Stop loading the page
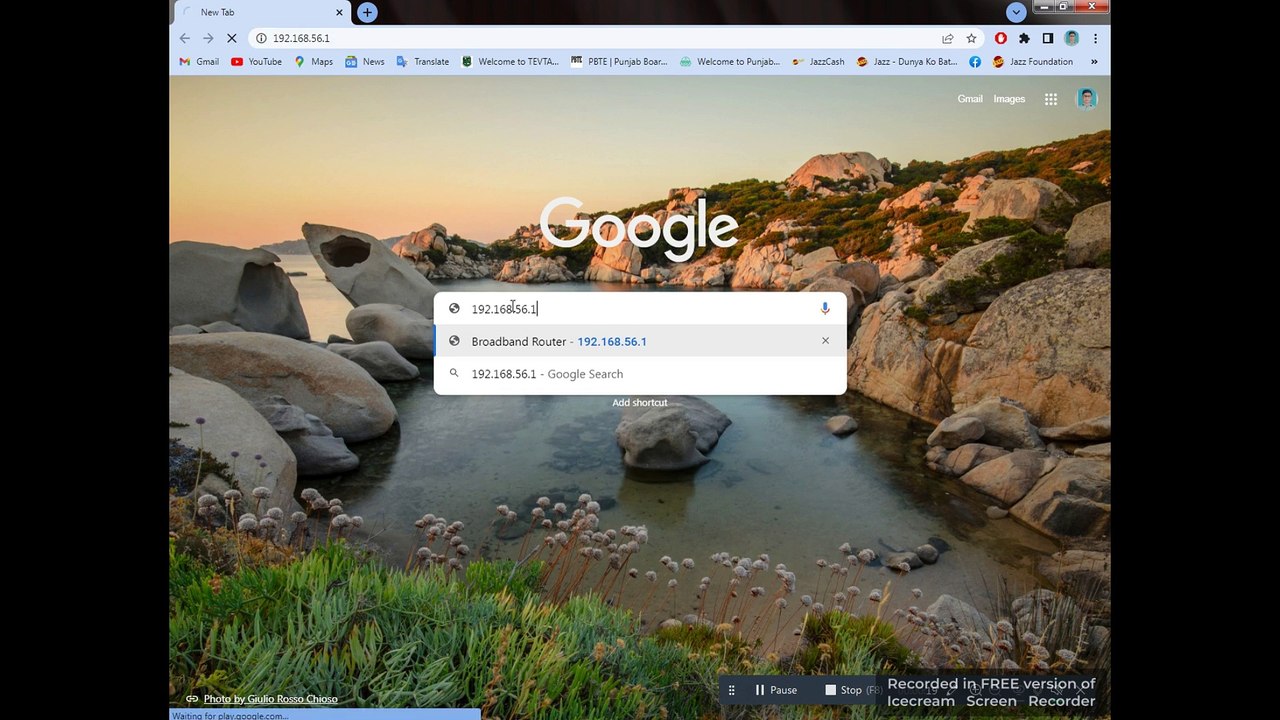This screenshot has width=1280, height=720. coord(232,38)
